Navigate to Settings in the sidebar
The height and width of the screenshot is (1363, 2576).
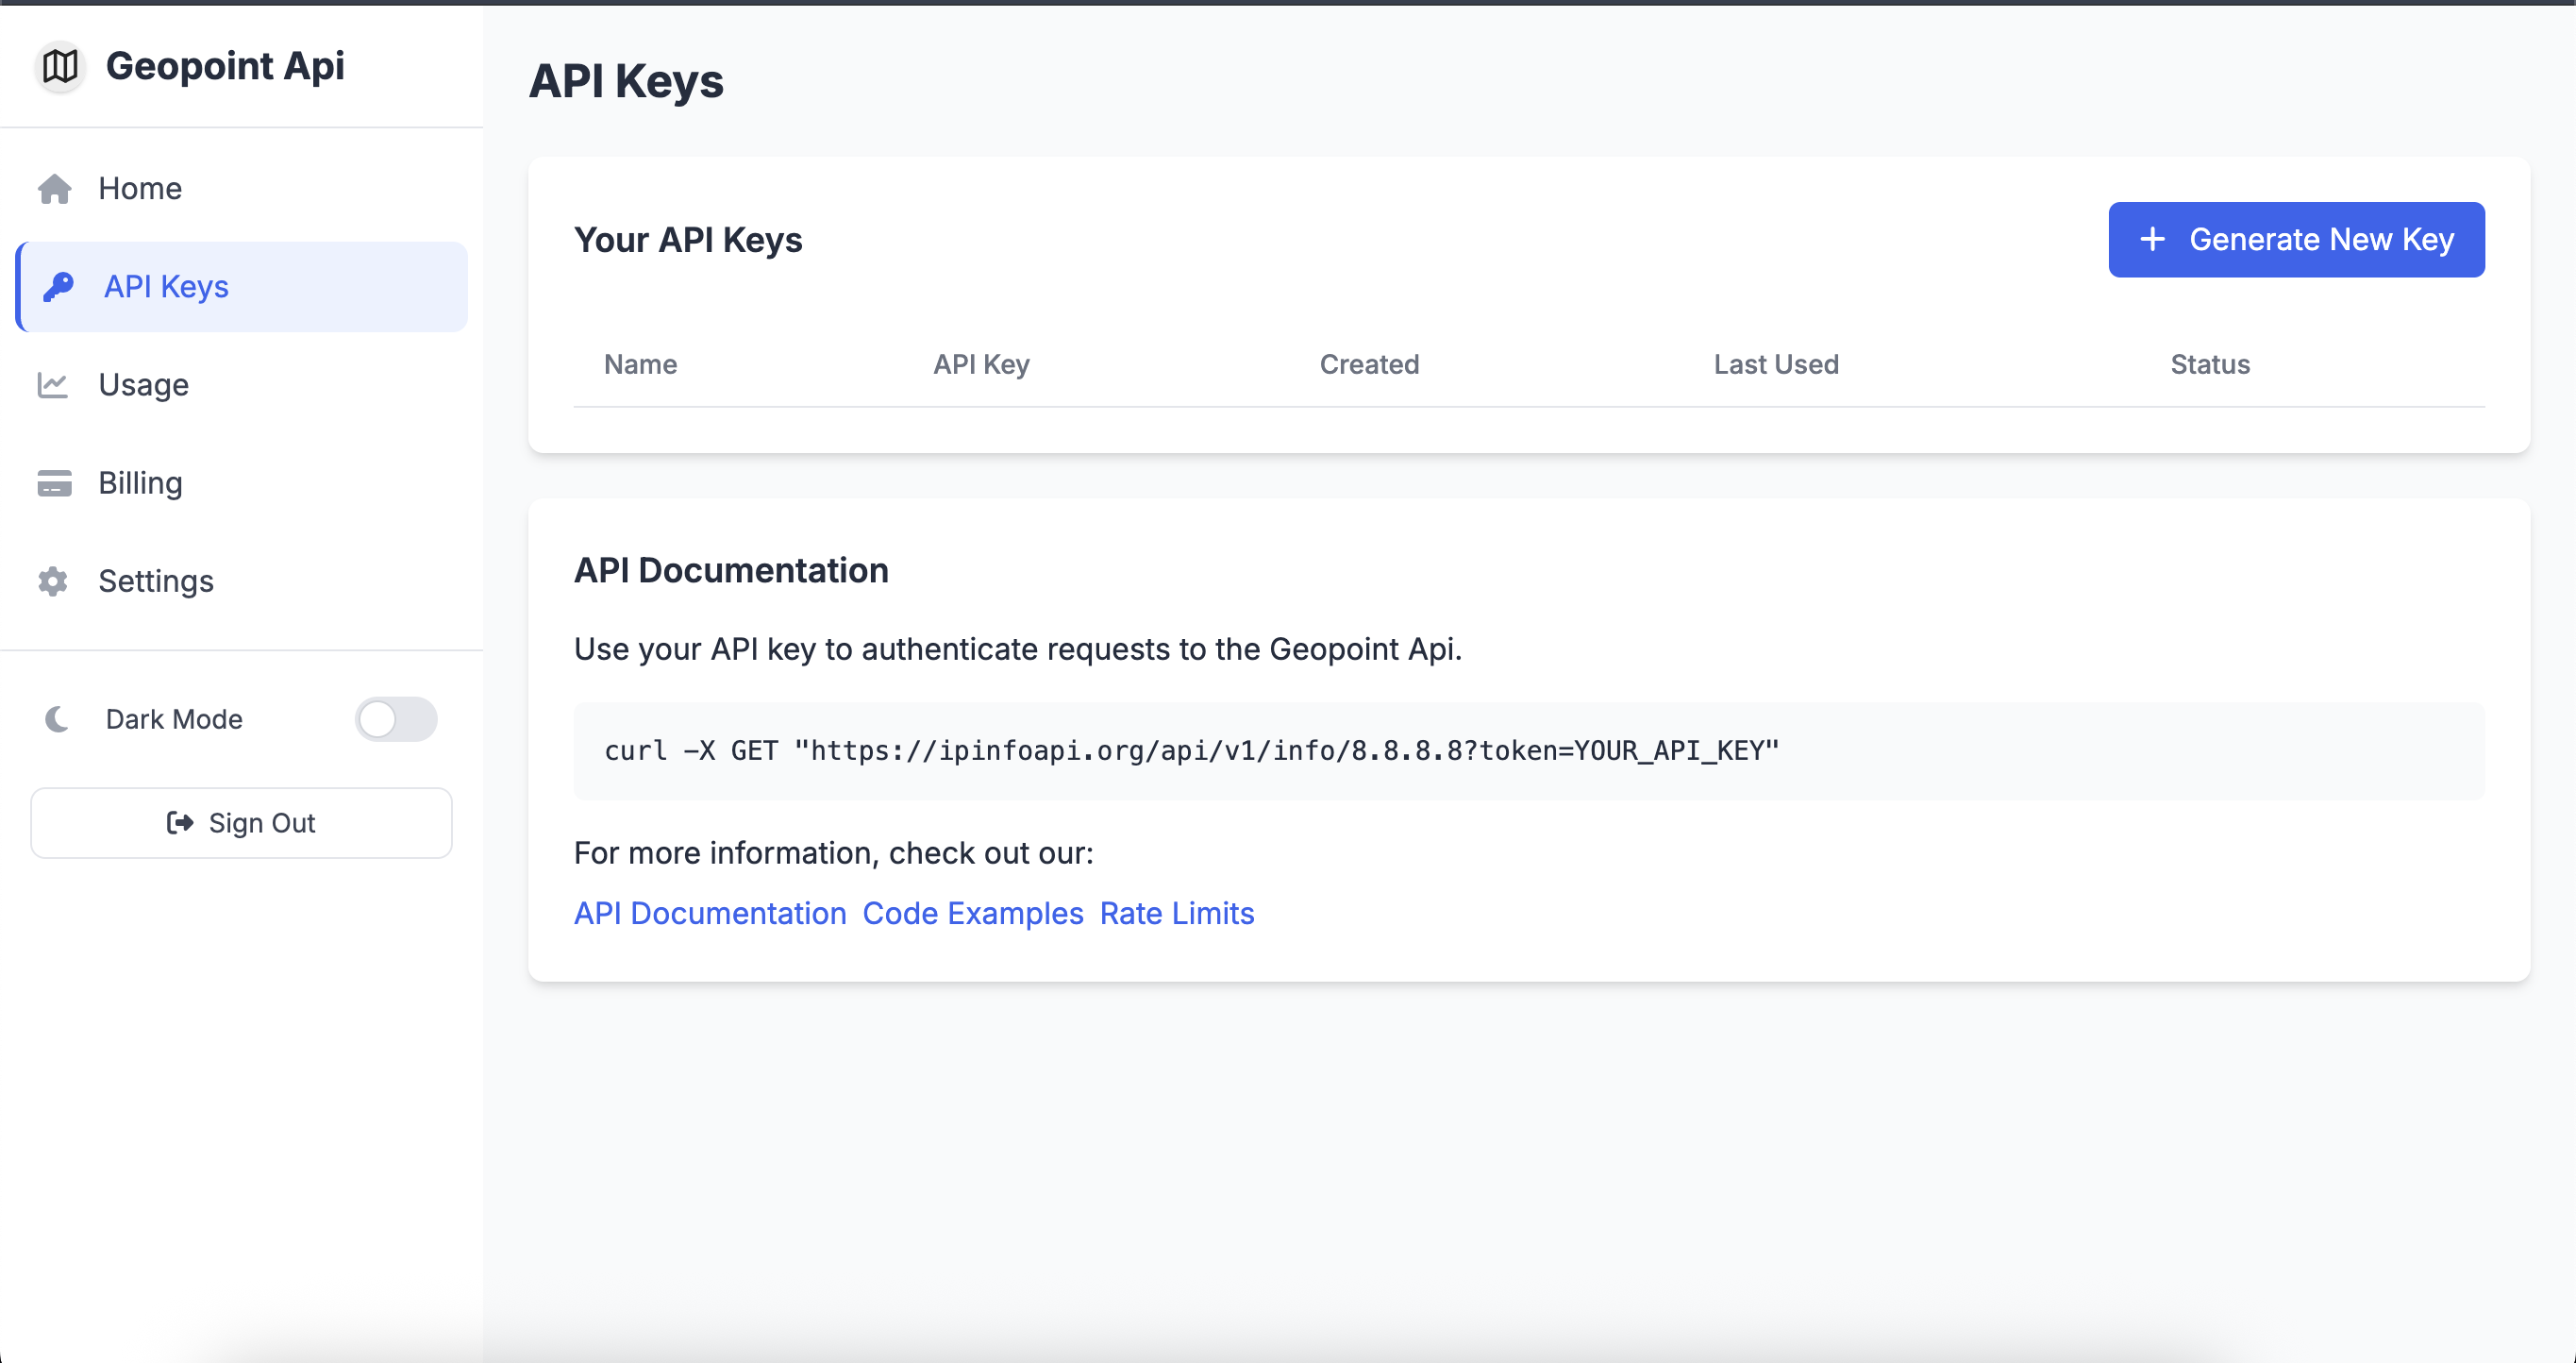[241, 581]
